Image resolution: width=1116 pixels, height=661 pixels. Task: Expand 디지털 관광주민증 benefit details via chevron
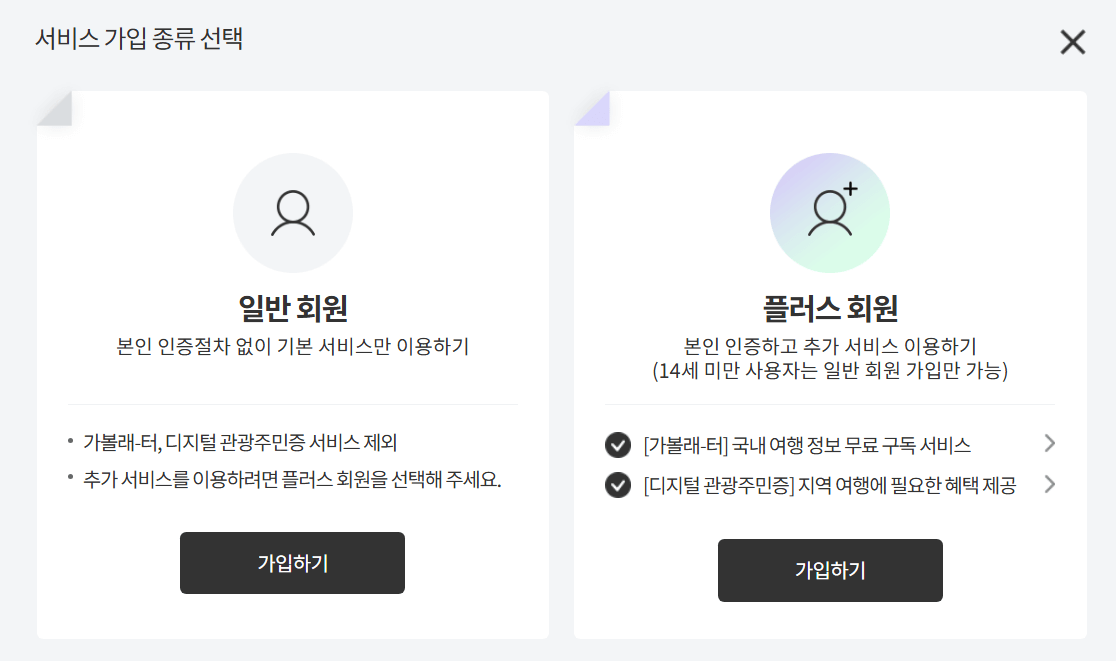click(x=1049, y=486)
